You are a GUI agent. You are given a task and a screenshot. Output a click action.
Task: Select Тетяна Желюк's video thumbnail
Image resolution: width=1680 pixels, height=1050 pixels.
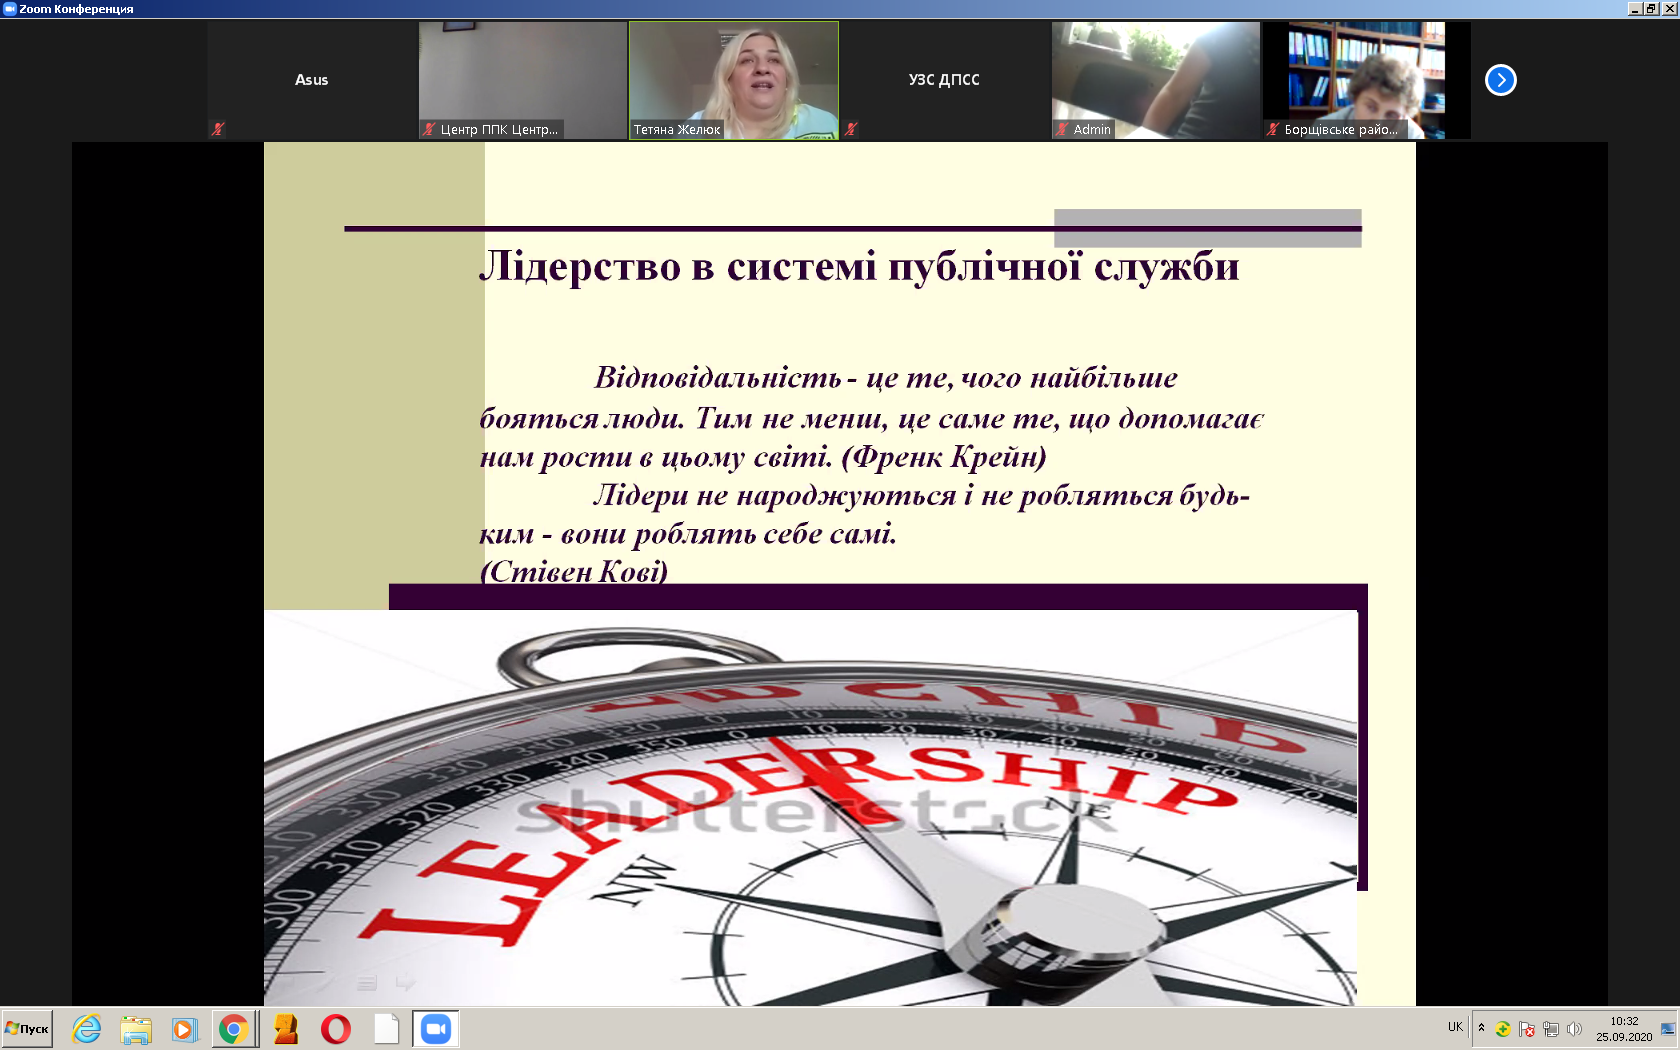[734, 80]
